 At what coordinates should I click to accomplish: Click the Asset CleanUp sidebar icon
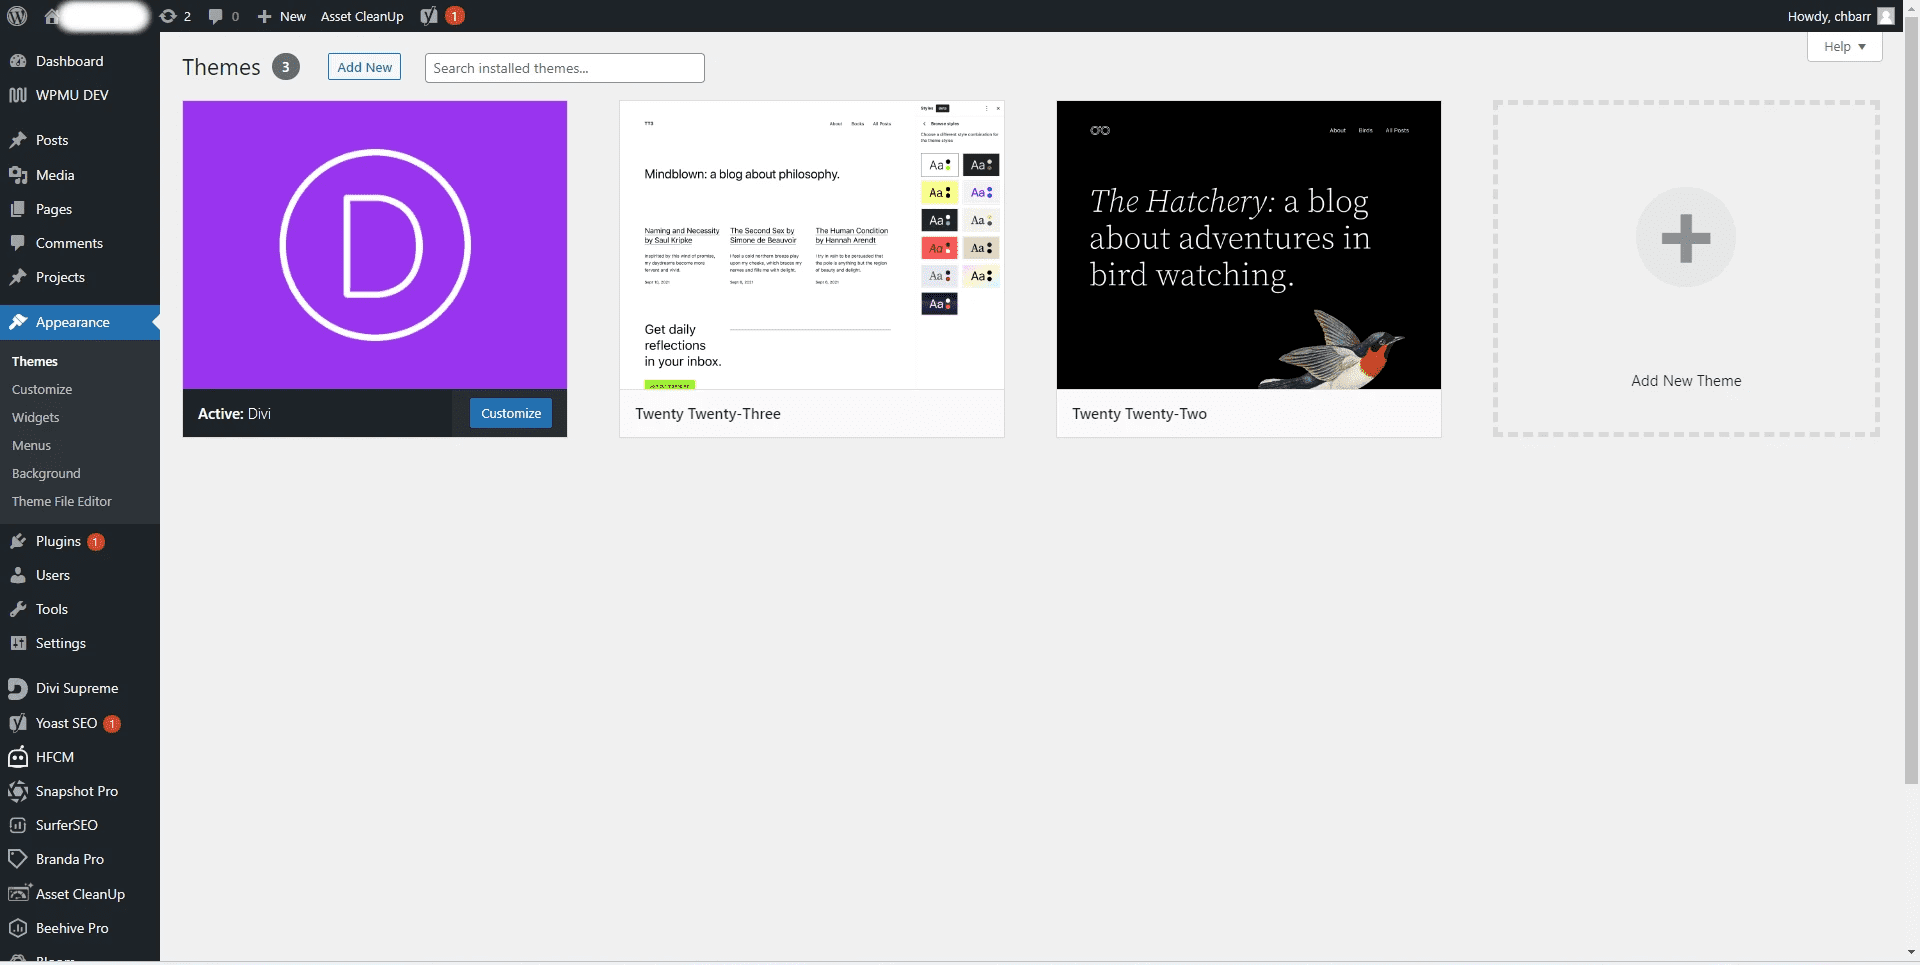pyautogui.click(x=19, y=893)
